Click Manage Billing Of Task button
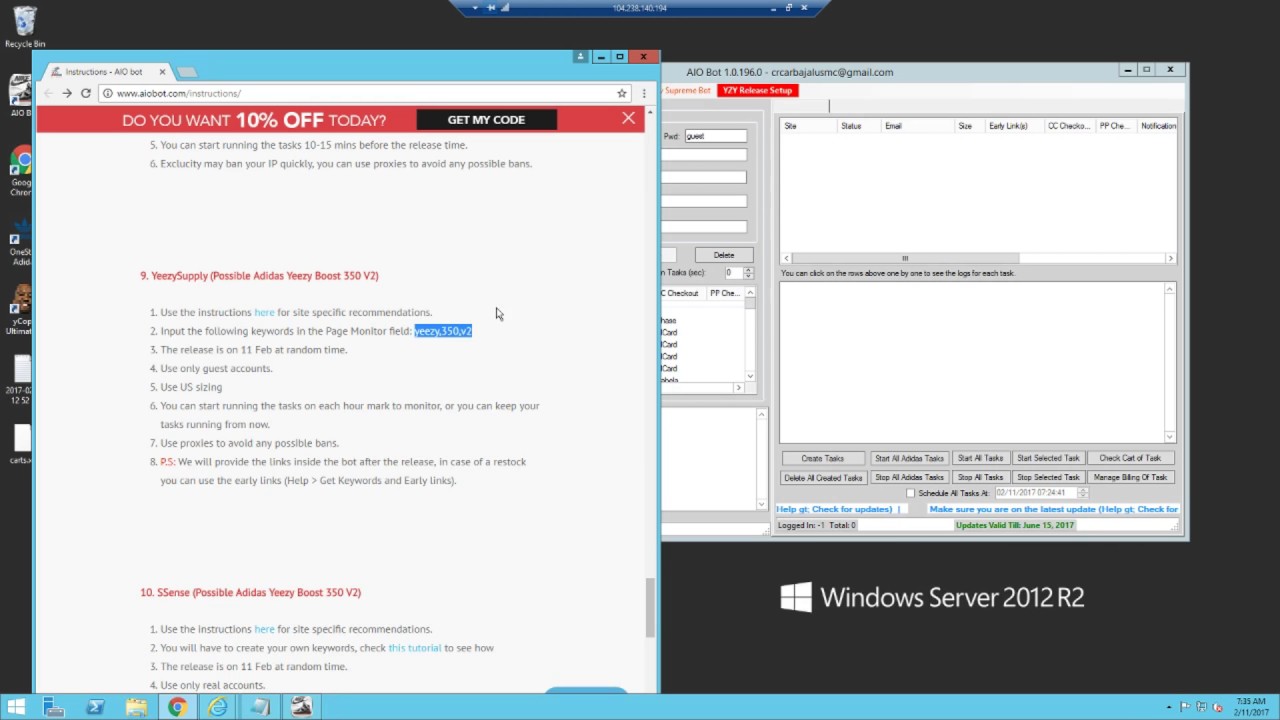Image resolution: width=1280 pixels, height=720 pixels. tap(1130, 477)
